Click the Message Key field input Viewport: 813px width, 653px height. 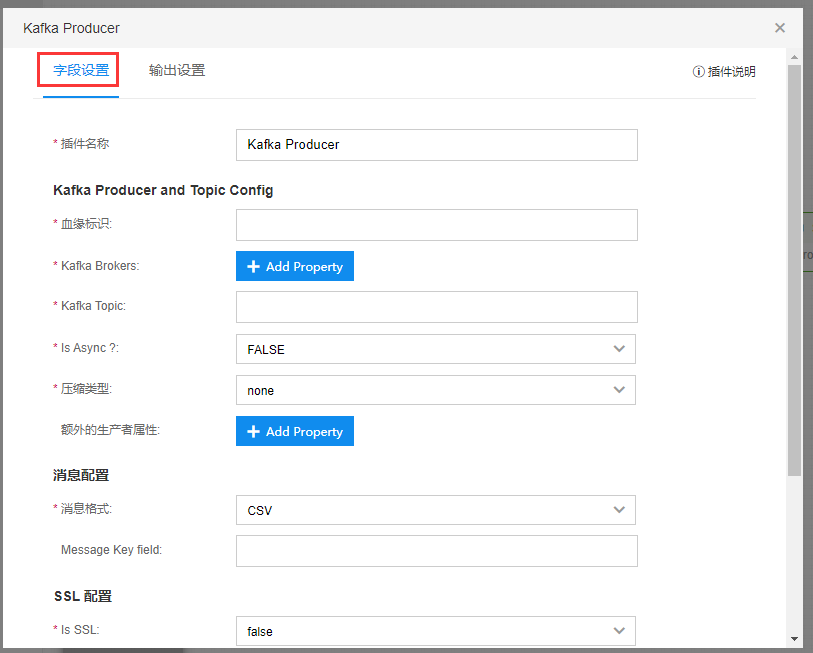pos(437,551)
